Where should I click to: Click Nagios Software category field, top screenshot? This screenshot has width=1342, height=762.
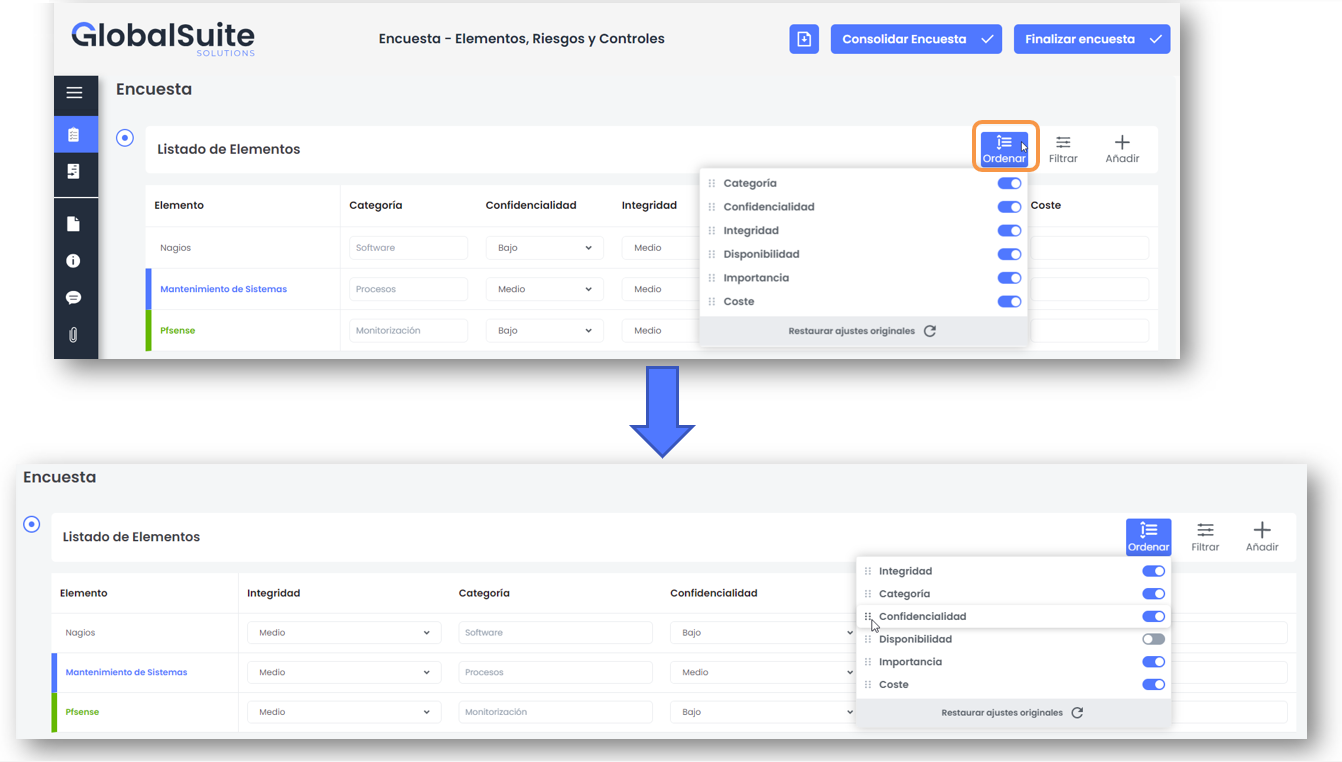point(408,248)
